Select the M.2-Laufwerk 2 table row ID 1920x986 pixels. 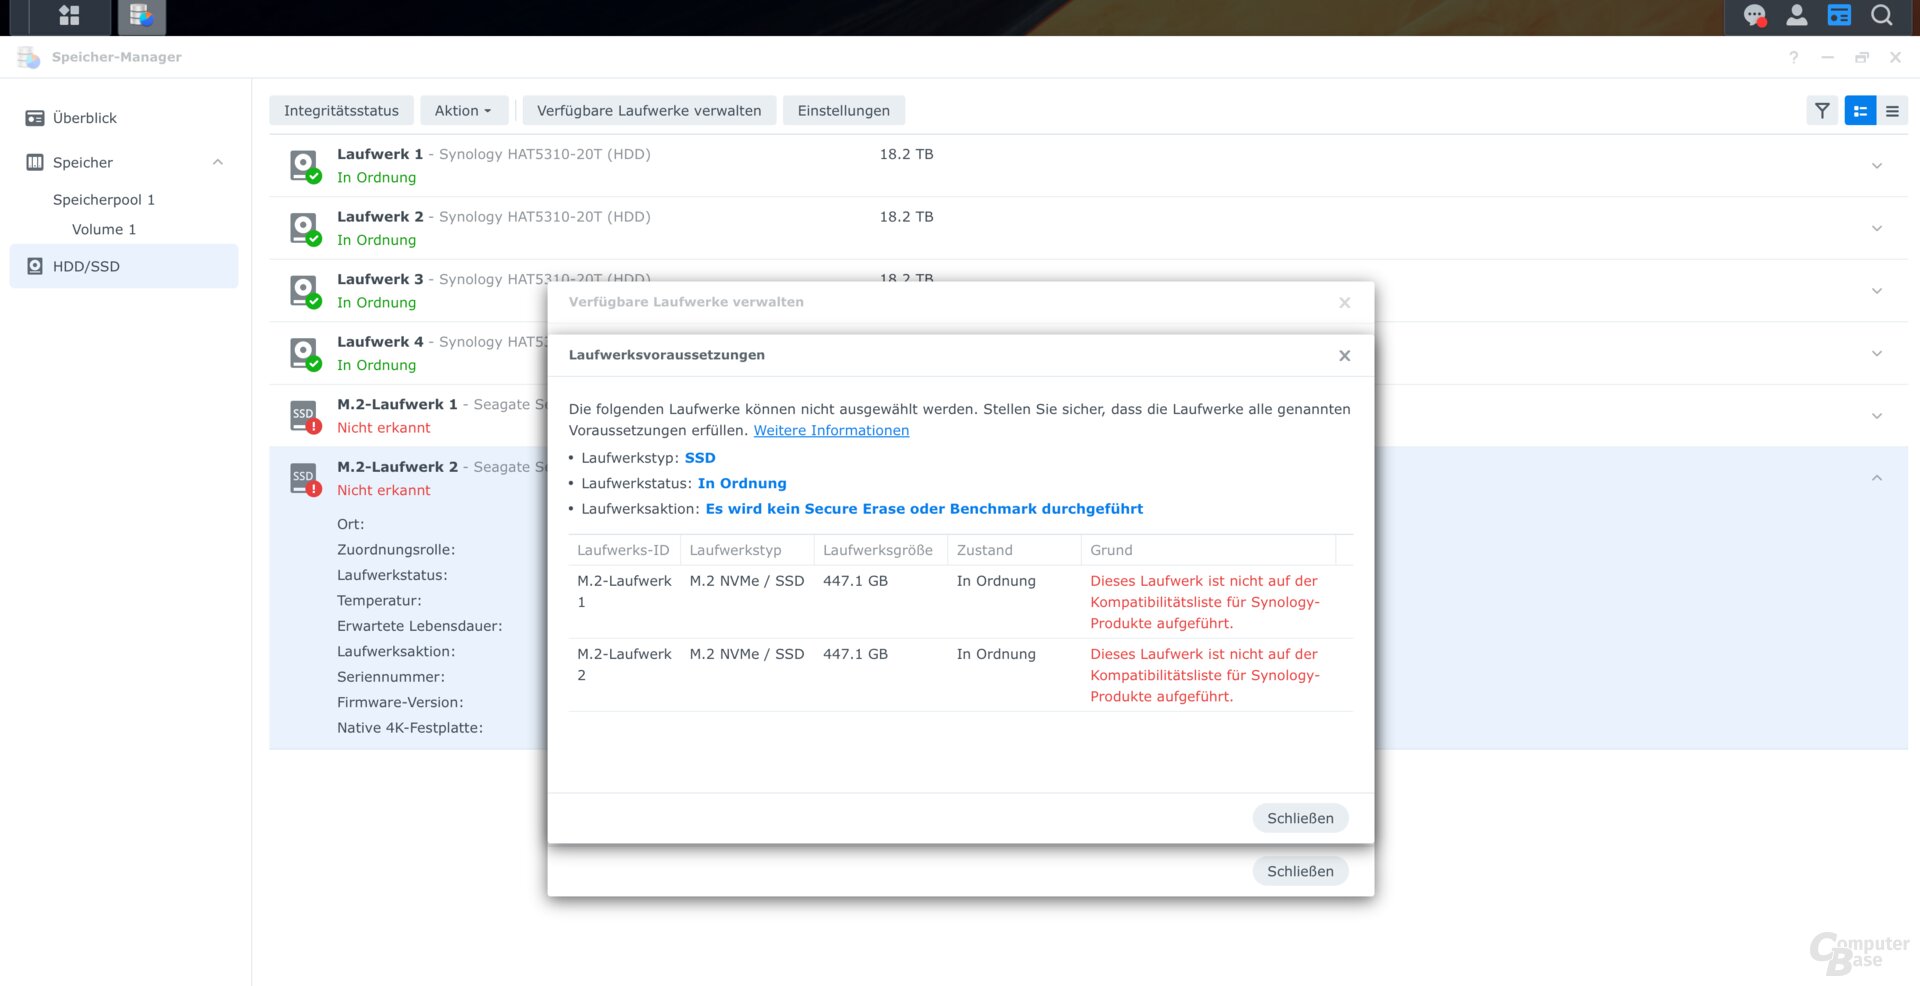(x=624, y=664)
